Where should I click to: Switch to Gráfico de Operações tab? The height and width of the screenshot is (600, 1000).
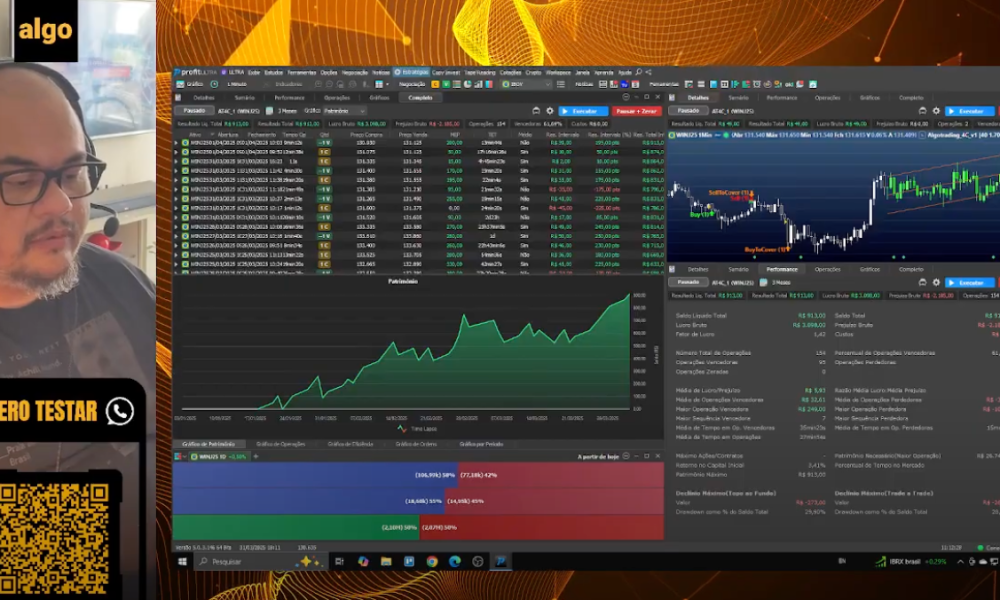point(280,443)
